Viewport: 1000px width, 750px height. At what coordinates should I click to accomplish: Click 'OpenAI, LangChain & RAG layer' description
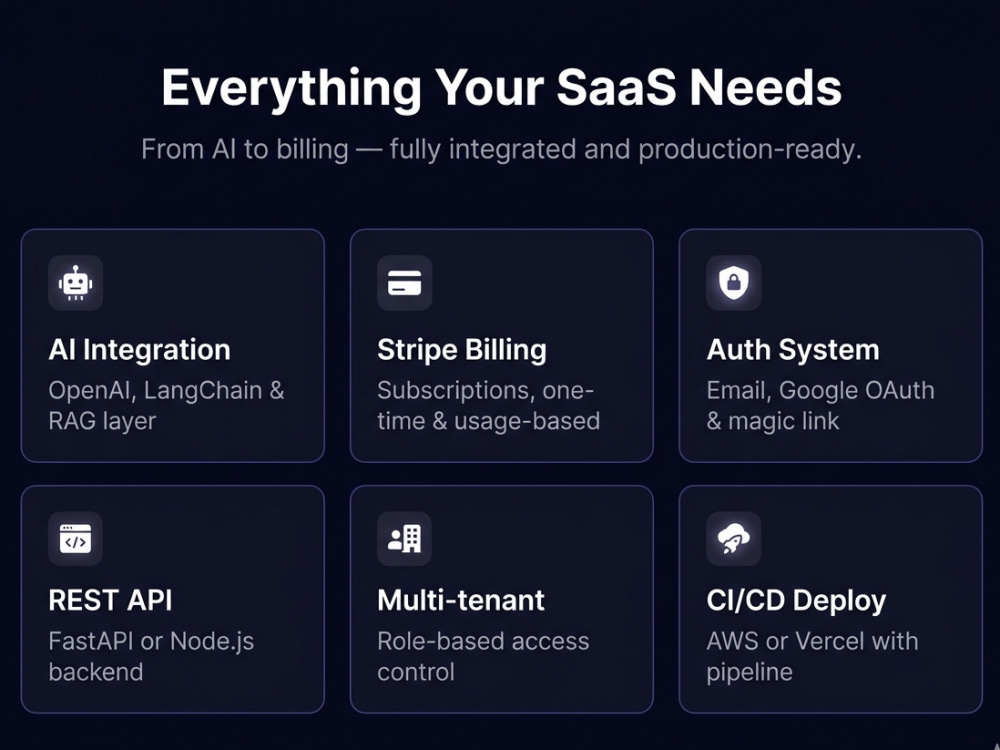click(x=166, y=406)
